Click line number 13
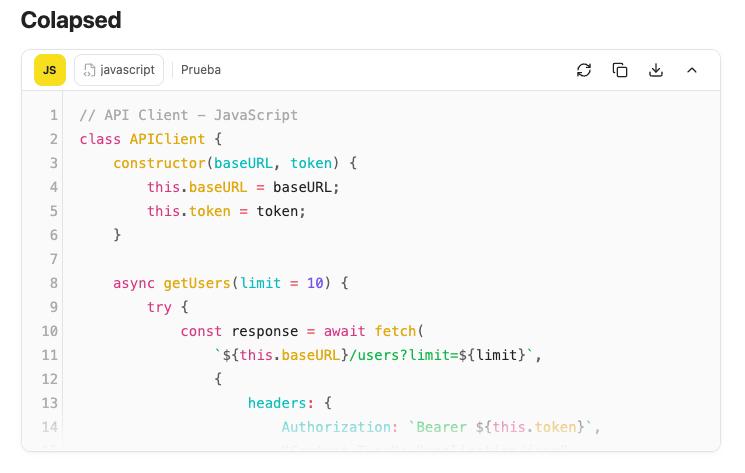The width and height of the screenshot is (745, 473). [50, 403]
